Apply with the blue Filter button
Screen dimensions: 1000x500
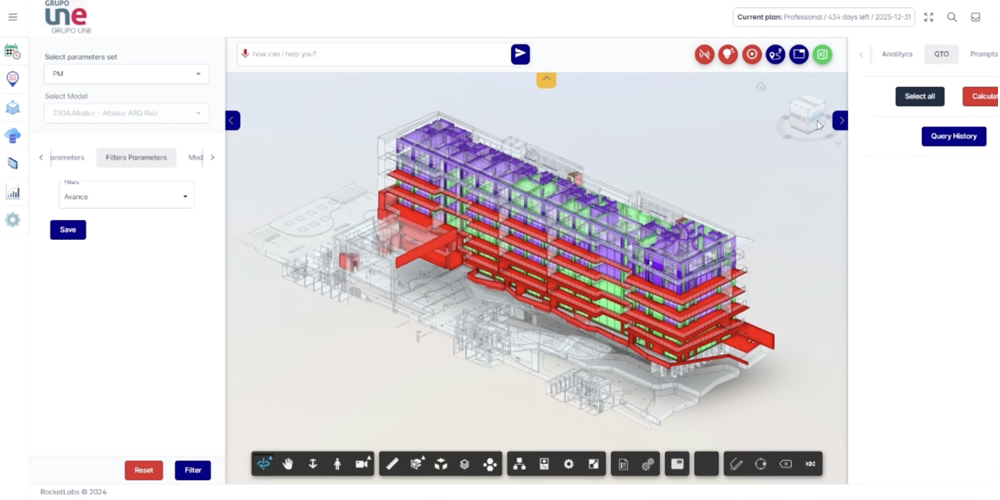[193, 470]
